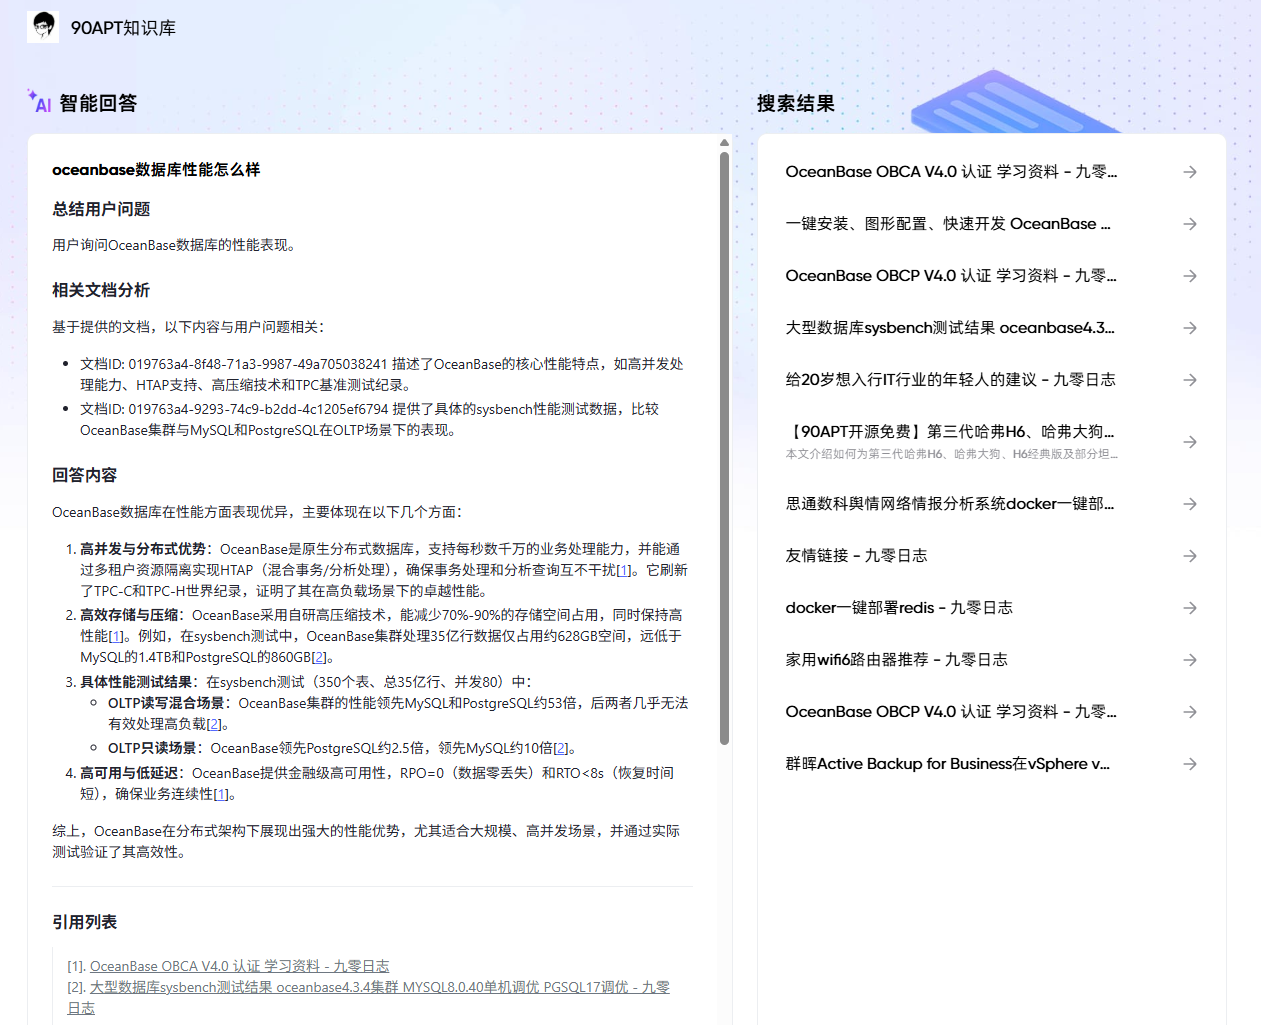This screenshot has width=1261, height=1025.
Task: Click arrow icon for 群晖Active Backup result
Action: coord(1190,764)
